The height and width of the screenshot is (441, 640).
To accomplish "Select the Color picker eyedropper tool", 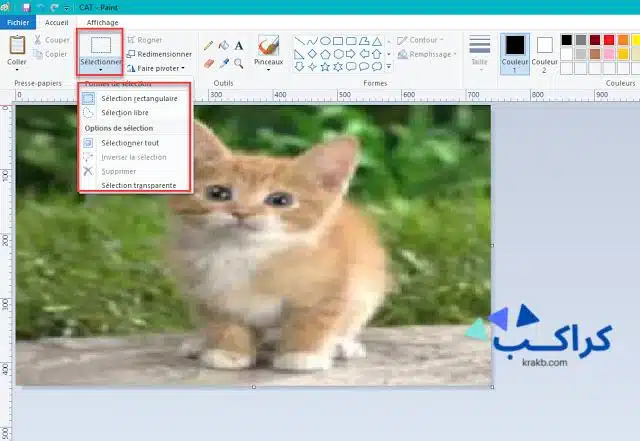I will point(224,63).
